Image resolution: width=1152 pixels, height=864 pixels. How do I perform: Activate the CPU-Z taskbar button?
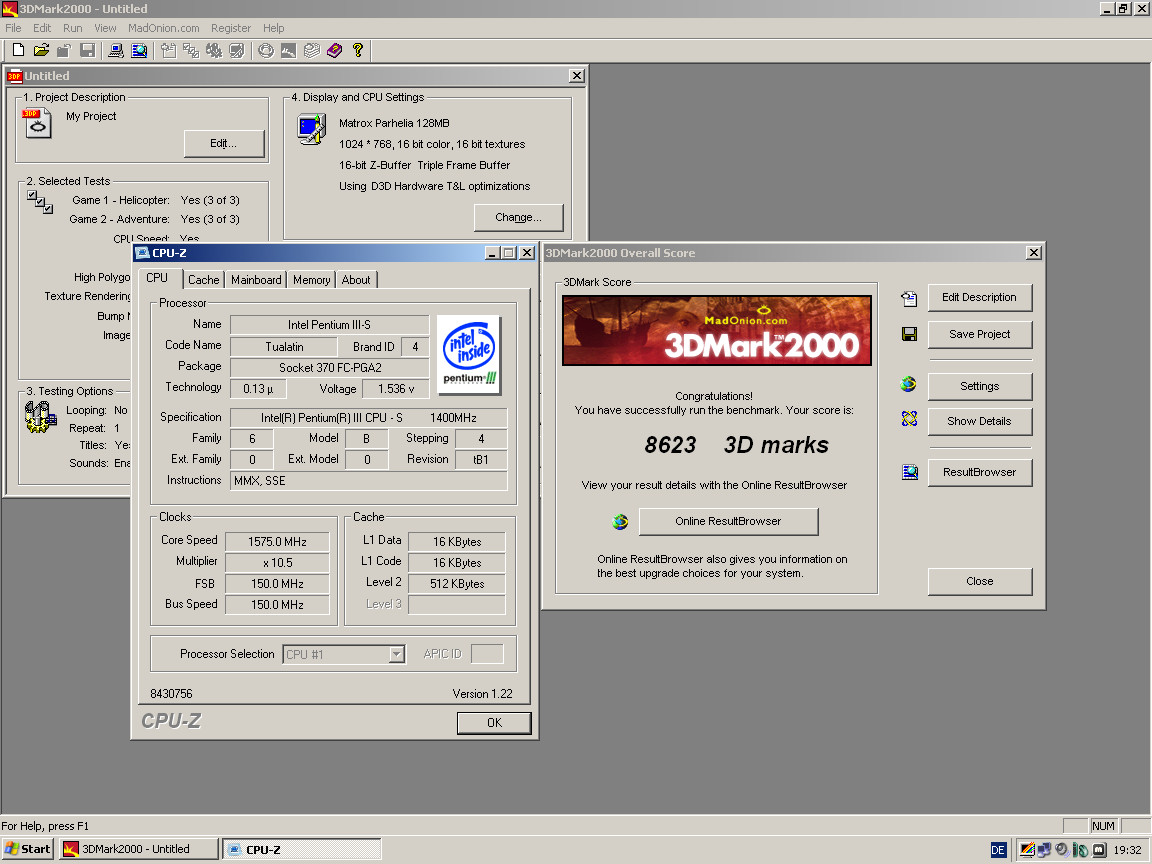302,849
